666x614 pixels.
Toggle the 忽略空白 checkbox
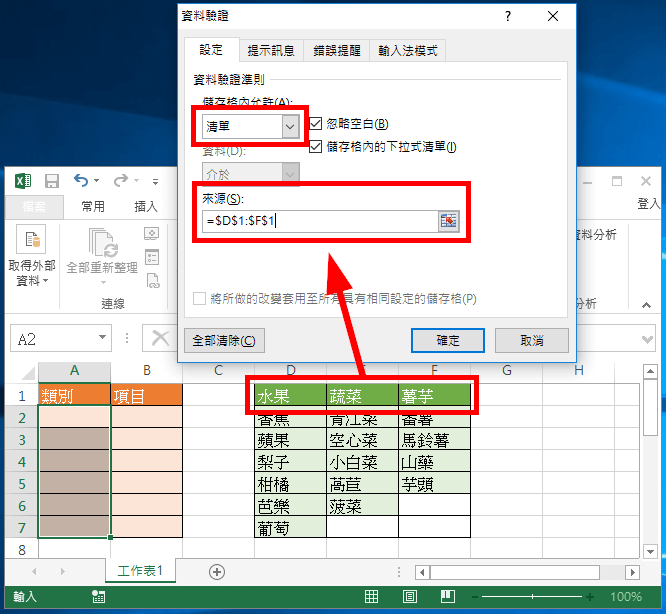316,124
